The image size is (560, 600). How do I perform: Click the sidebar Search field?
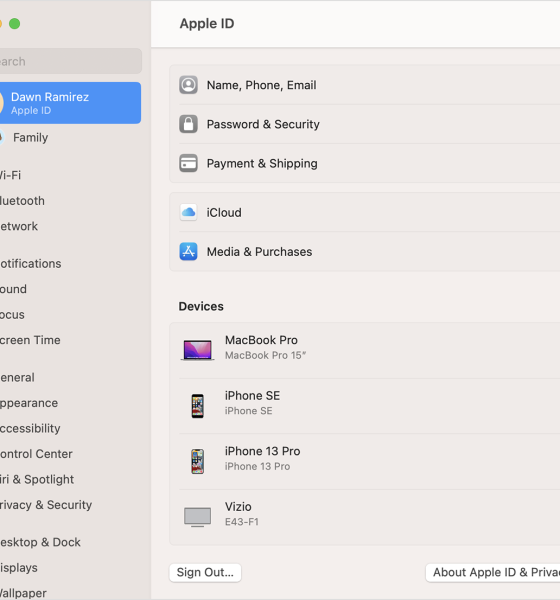click(x=70, y=61)
